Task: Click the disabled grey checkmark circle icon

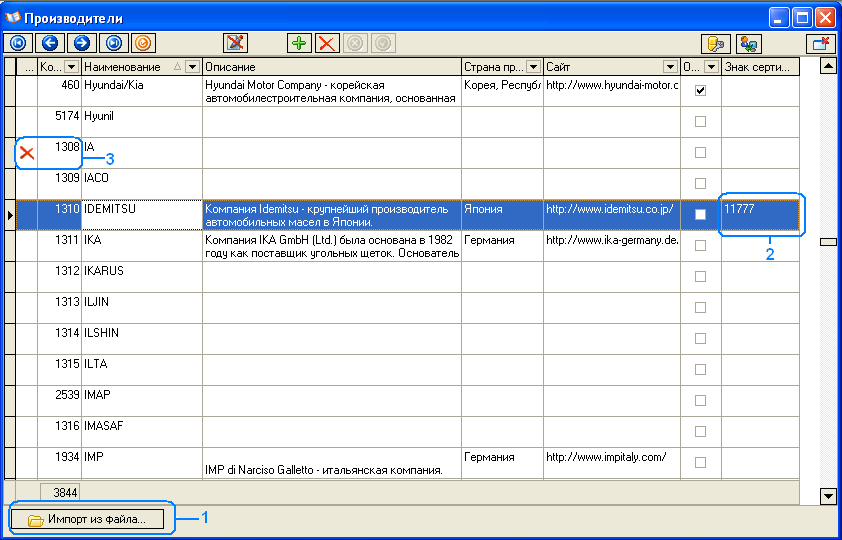Action: pyautogui.click(x=383, y=43)
